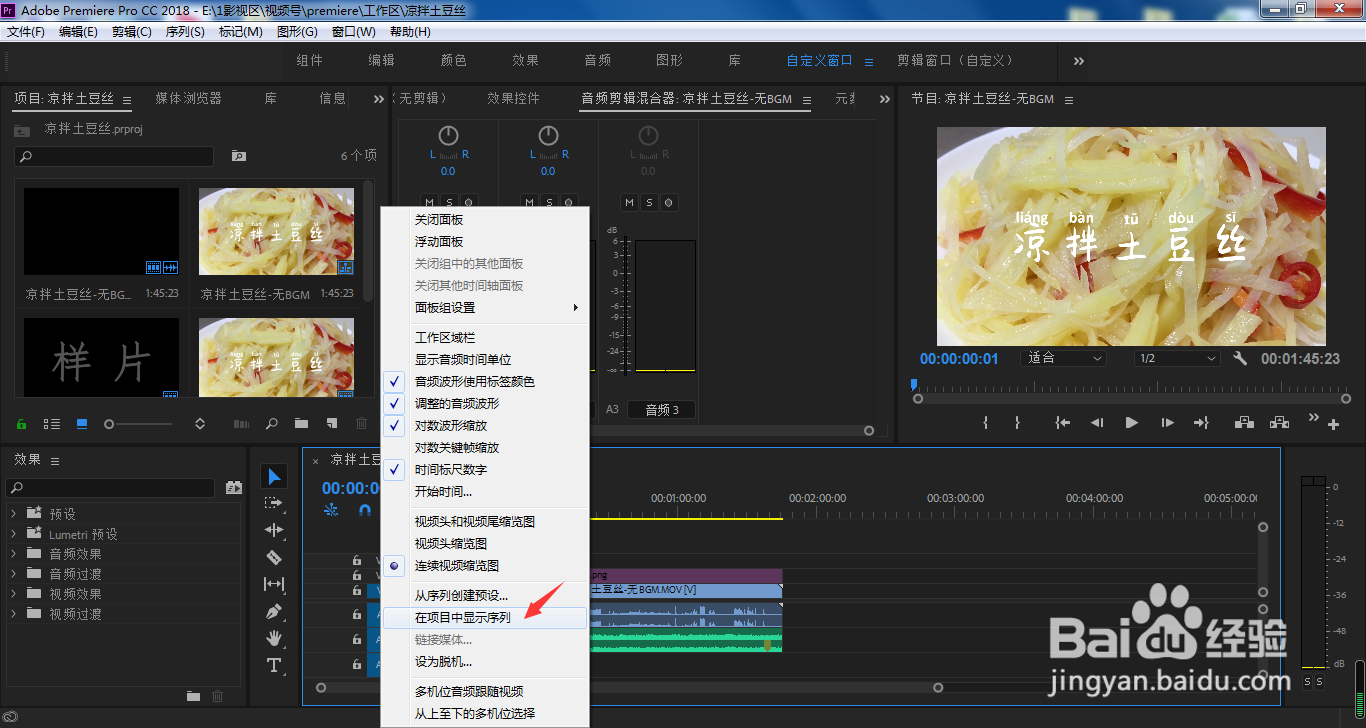Open the 1/2 playback resolution dropdown
This screenshot has height=728, width=1366.
(1178, 358)
